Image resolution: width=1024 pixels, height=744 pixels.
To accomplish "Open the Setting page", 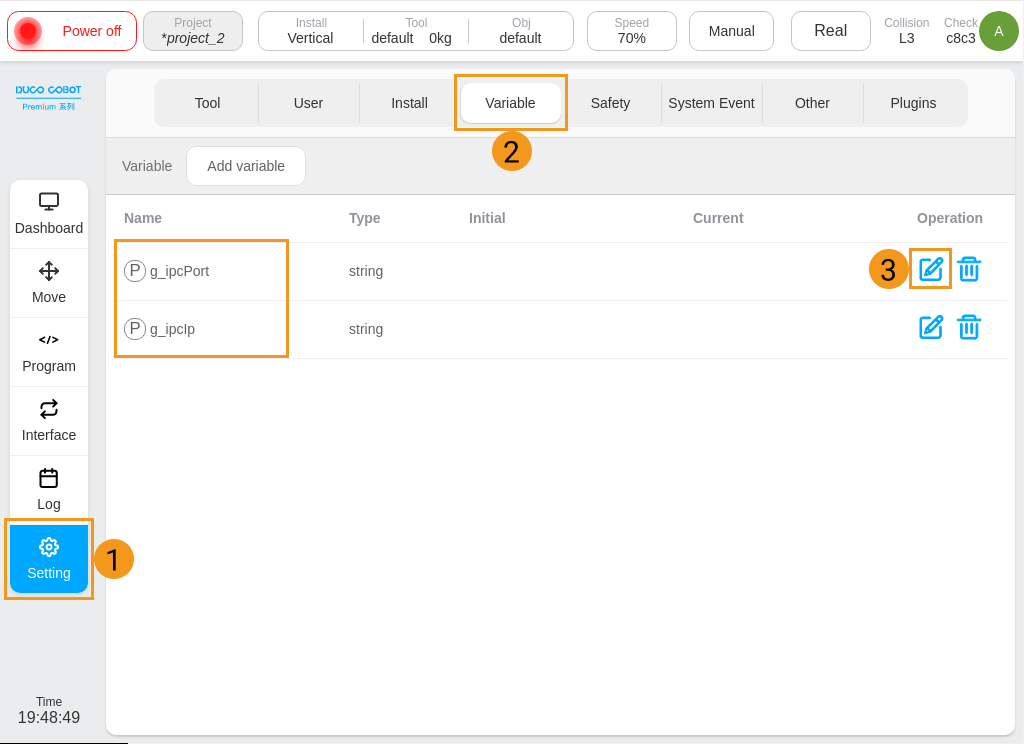I will point(48,558).
